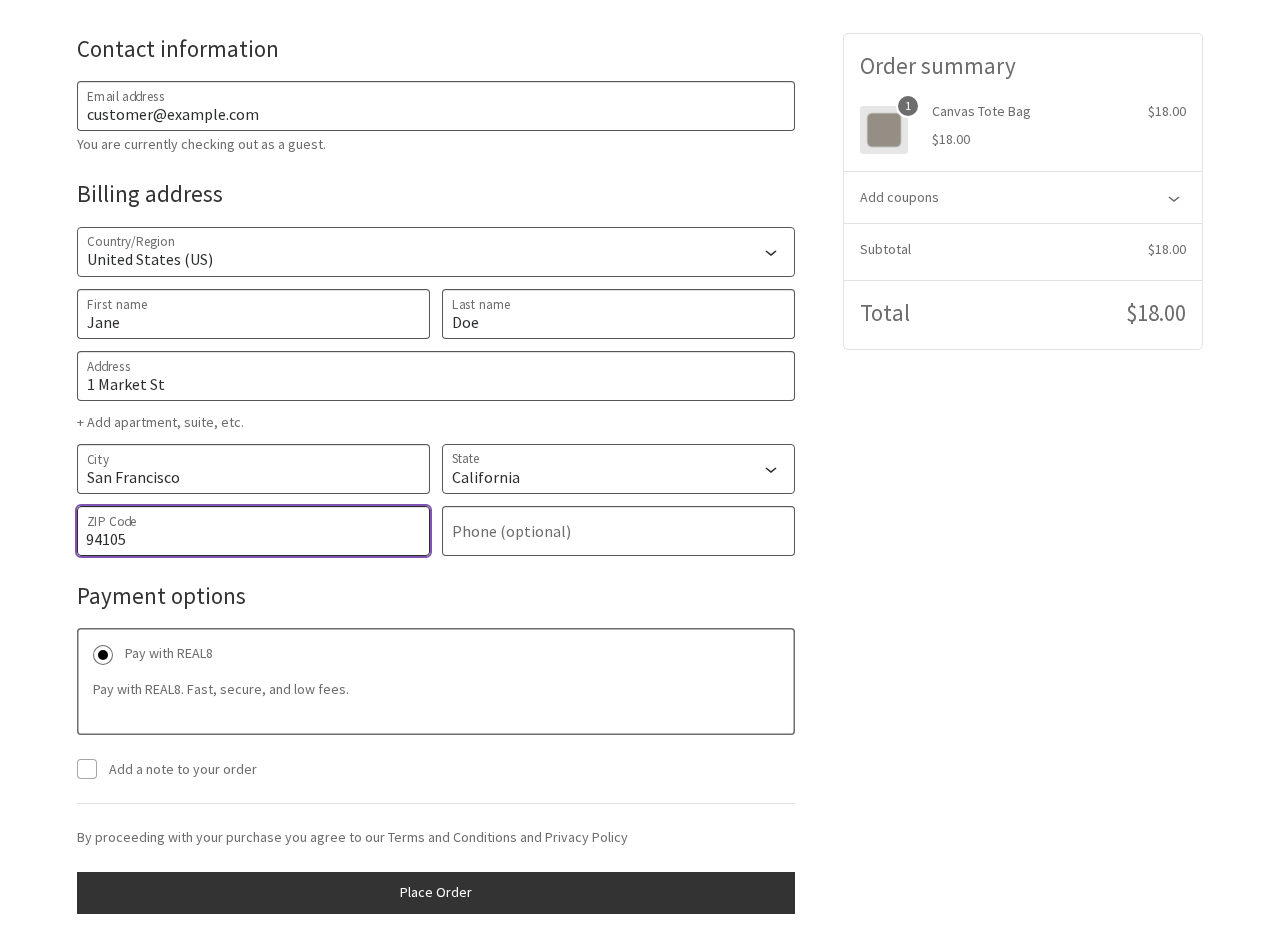Click the Canvas Tote Bag product name
The height and width of the screenshot is (950, 1280).
981,111
